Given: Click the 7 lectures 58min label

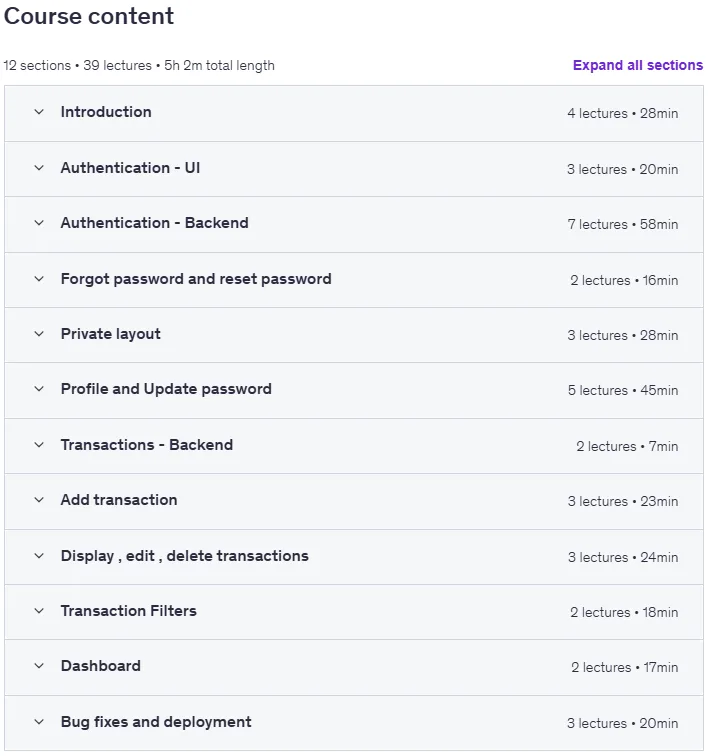Looking at the screenshot, I should (x=623, y=224).
